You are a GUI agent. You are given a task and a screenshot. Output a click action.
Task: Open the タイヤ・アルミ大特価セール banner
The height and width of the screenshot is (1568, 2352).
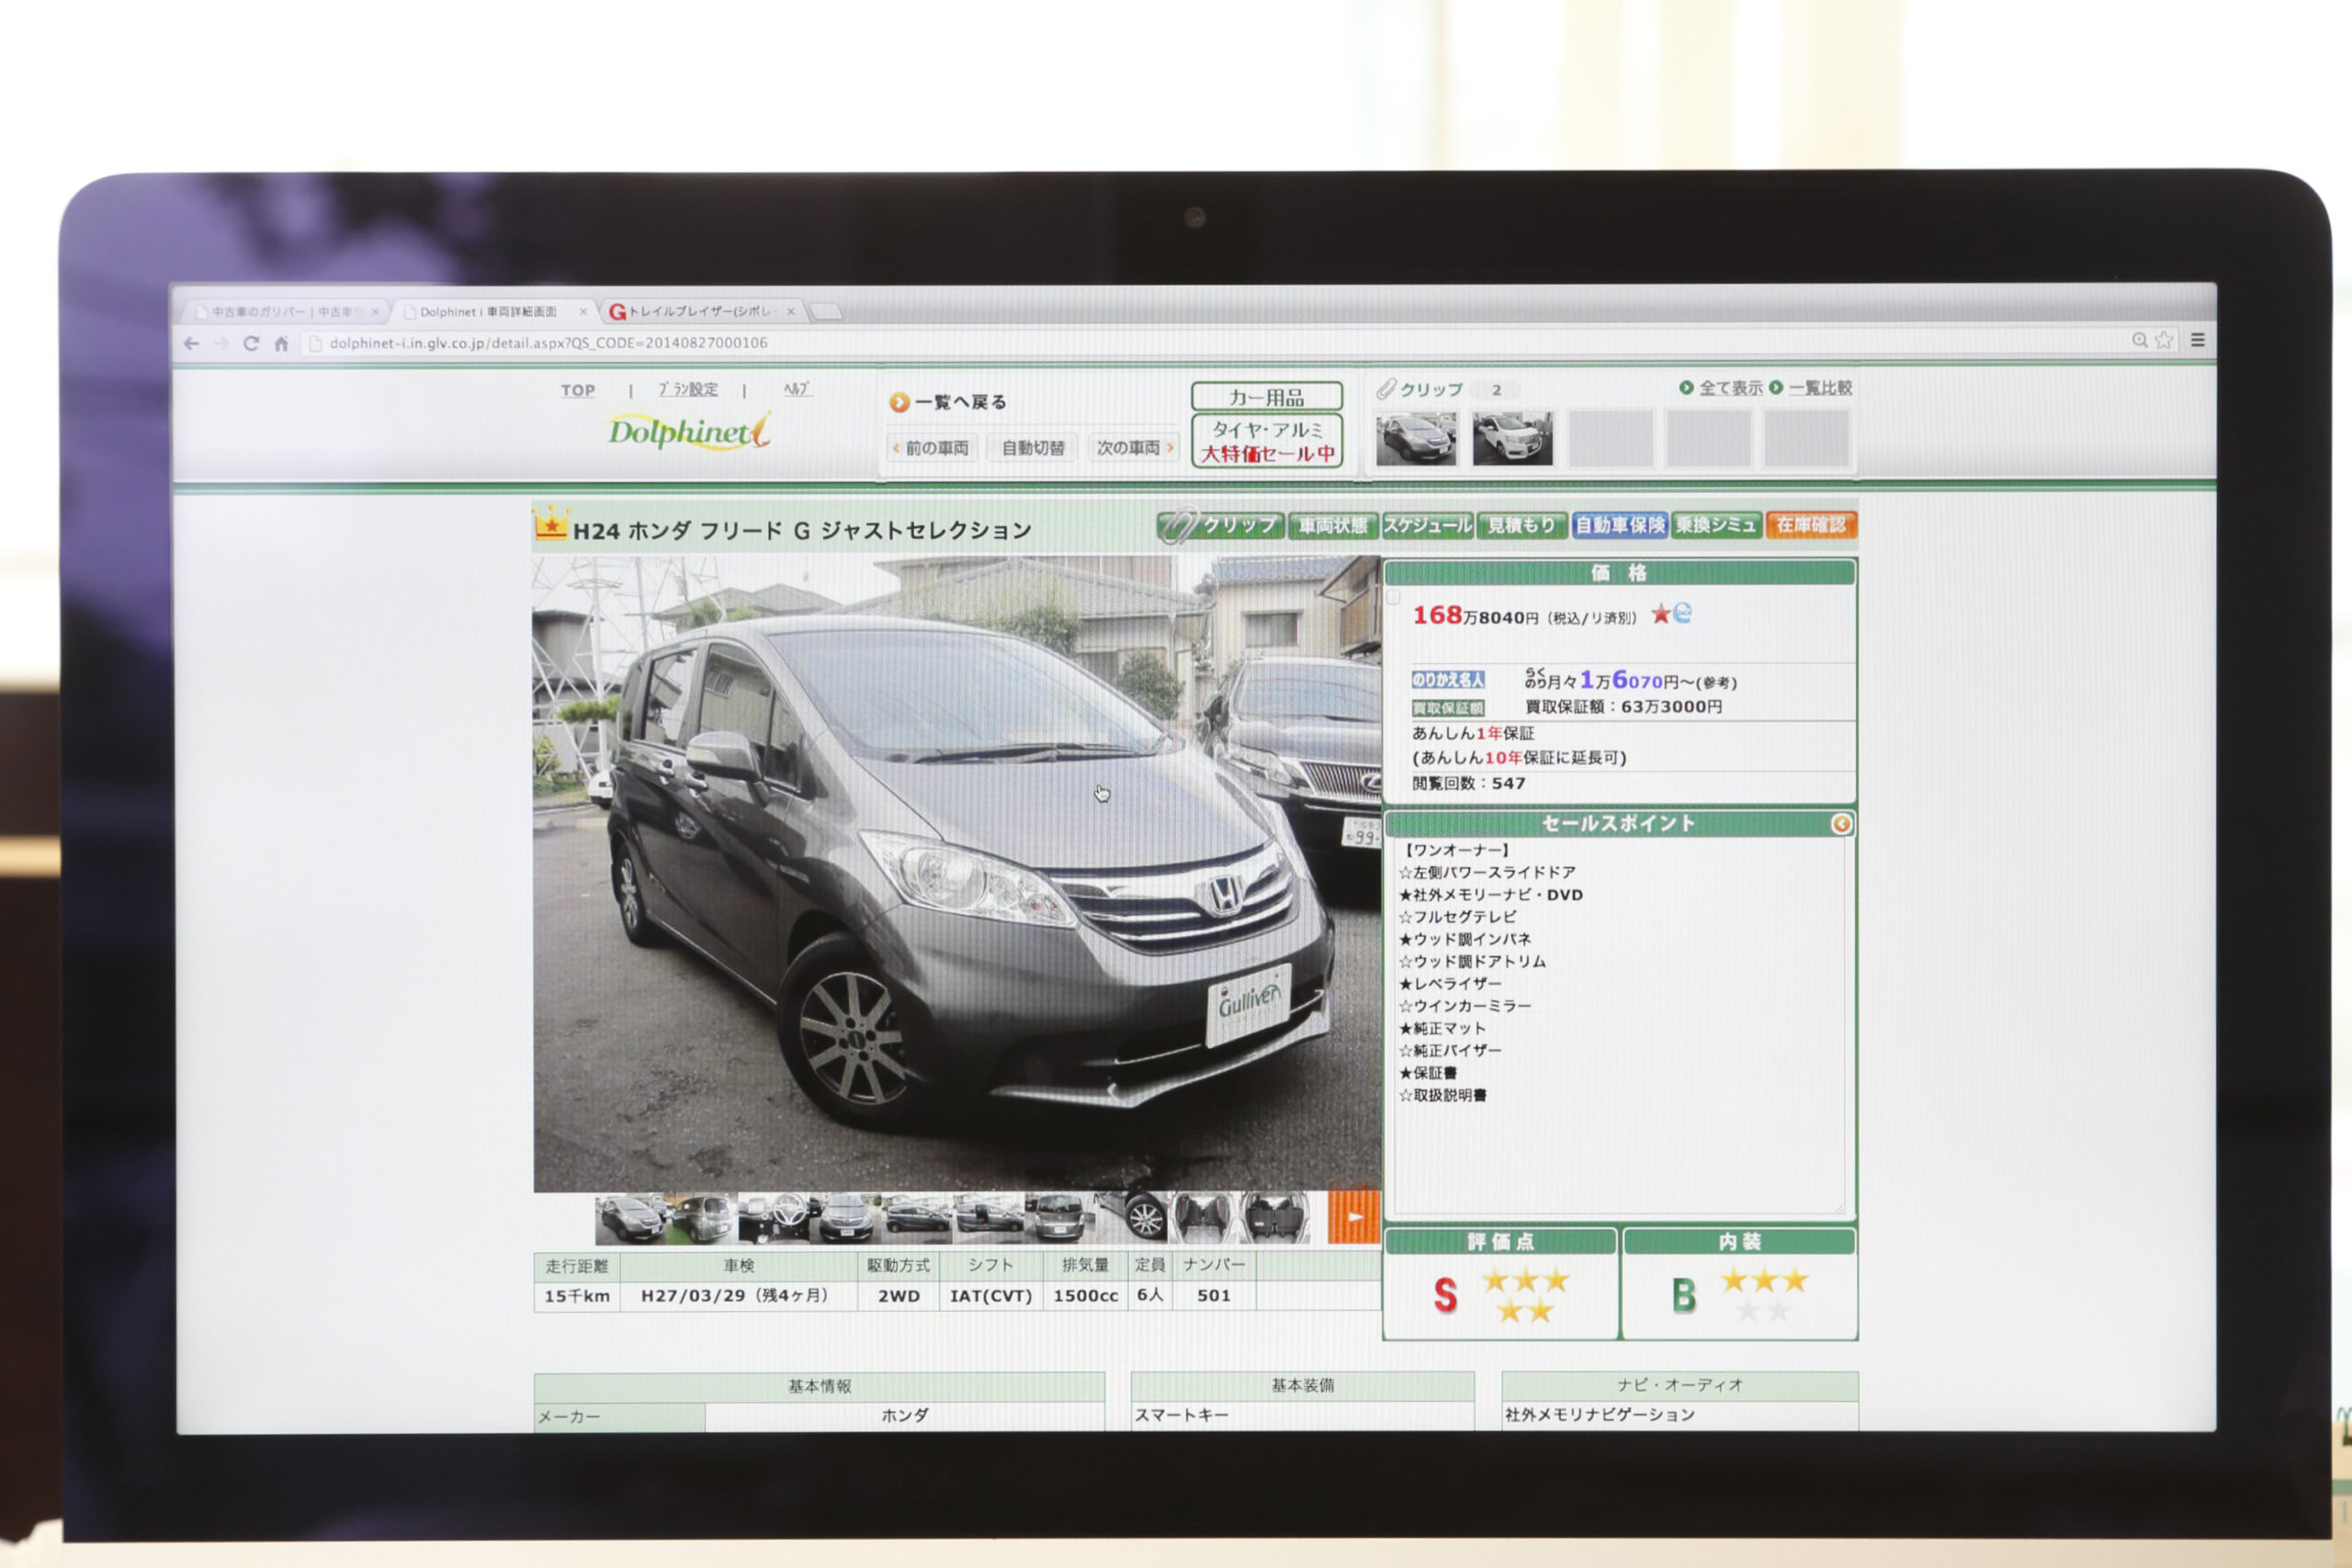coord(1267,441)
